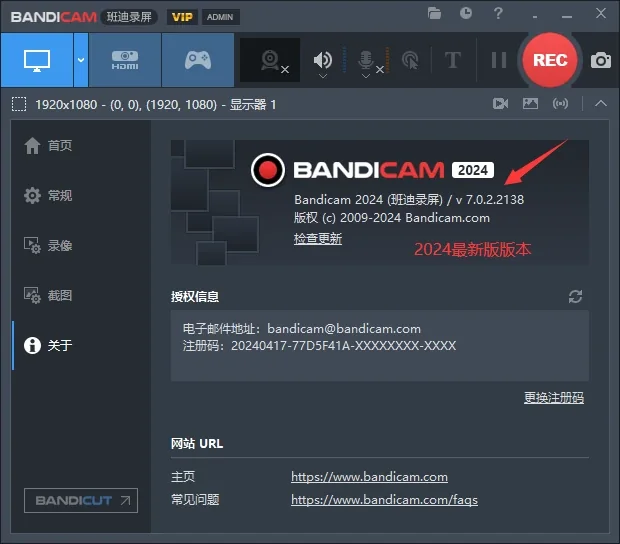
Task: Click the Bandicam red record logo
Action: click(268, 170)
